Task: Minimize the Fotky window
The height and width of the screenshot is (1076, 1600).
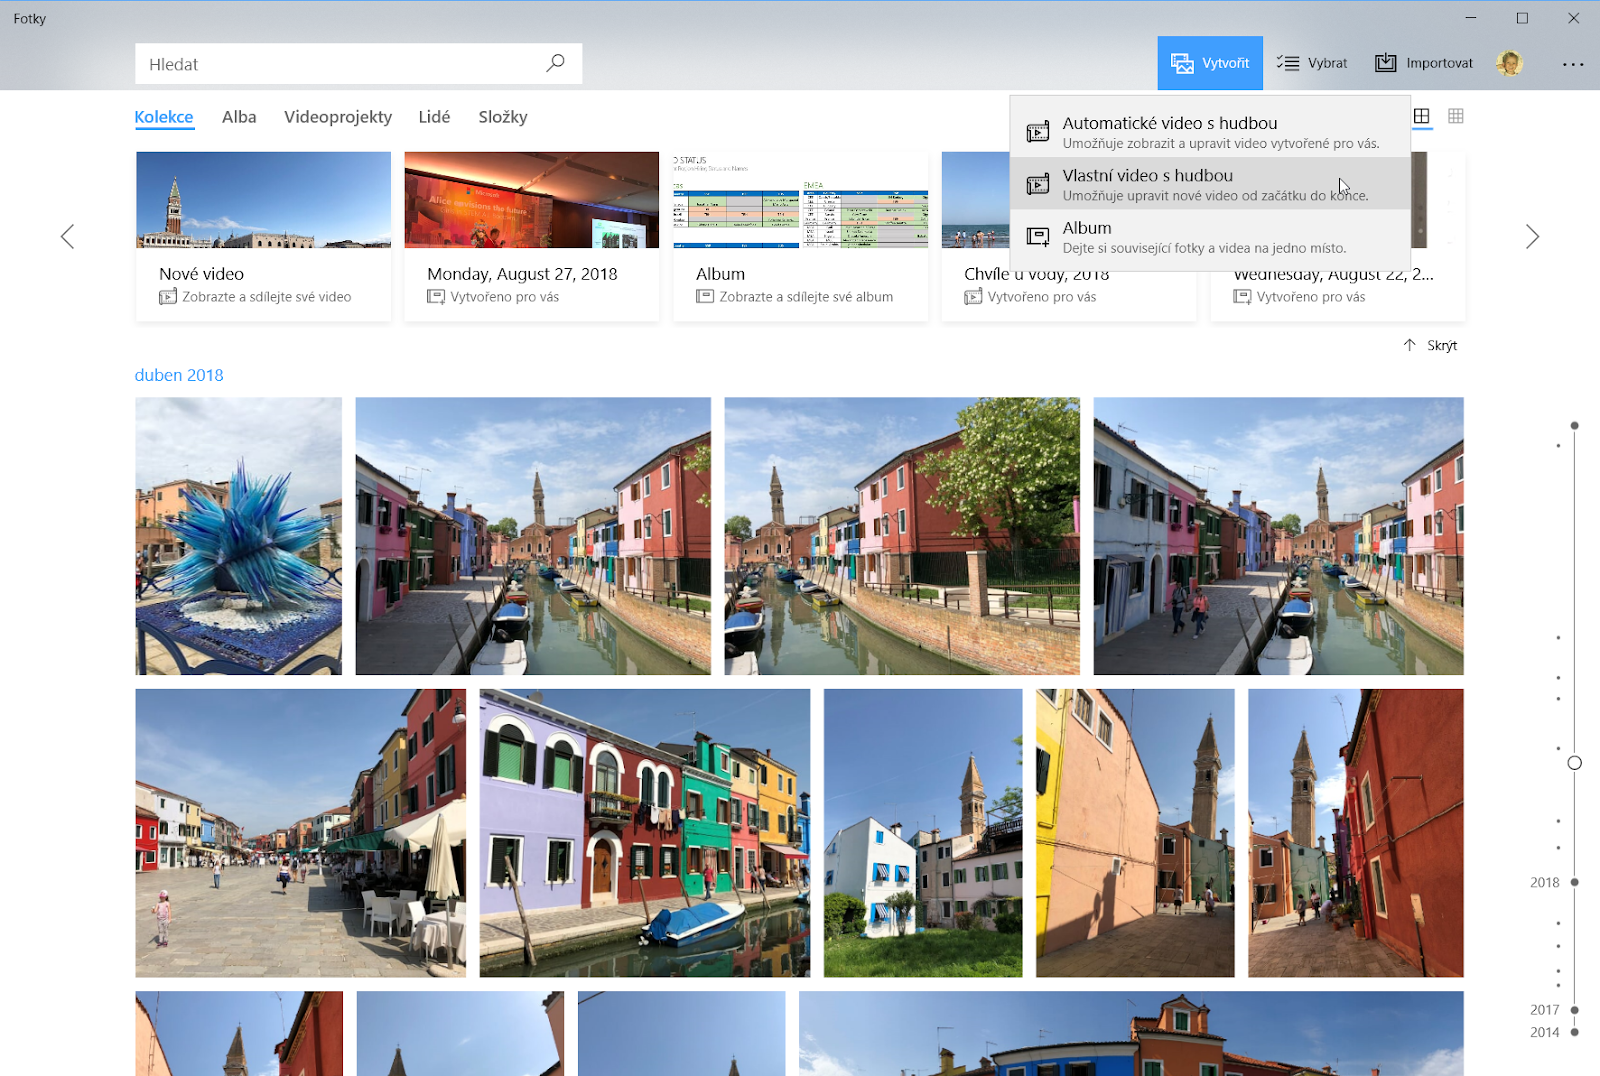Action: click(1470, 18)
